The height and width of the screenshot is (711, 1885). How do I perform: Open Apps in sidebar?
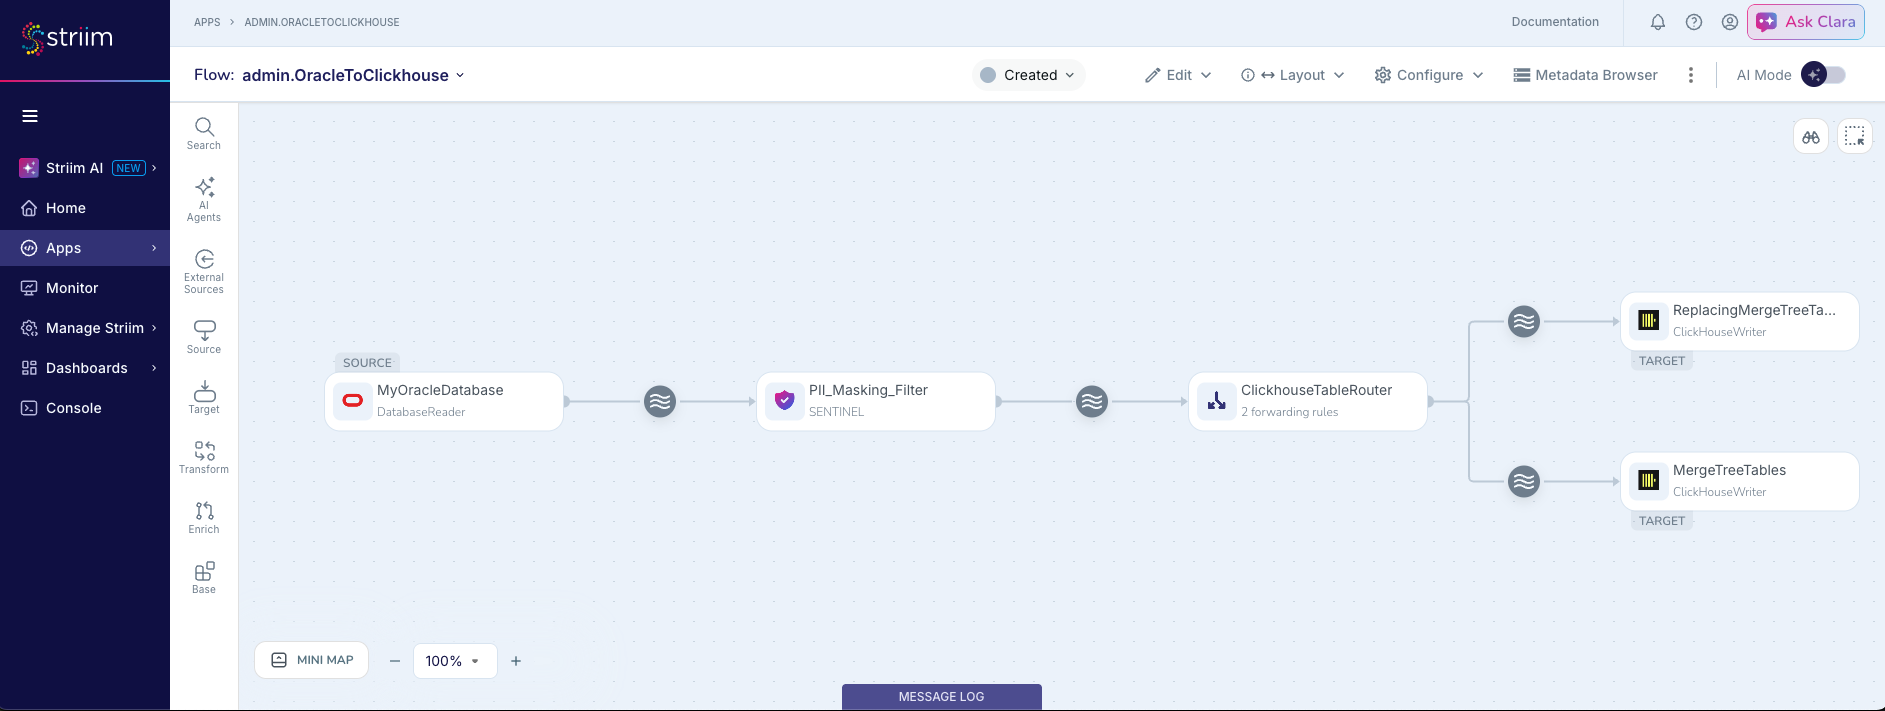(85, 248)
